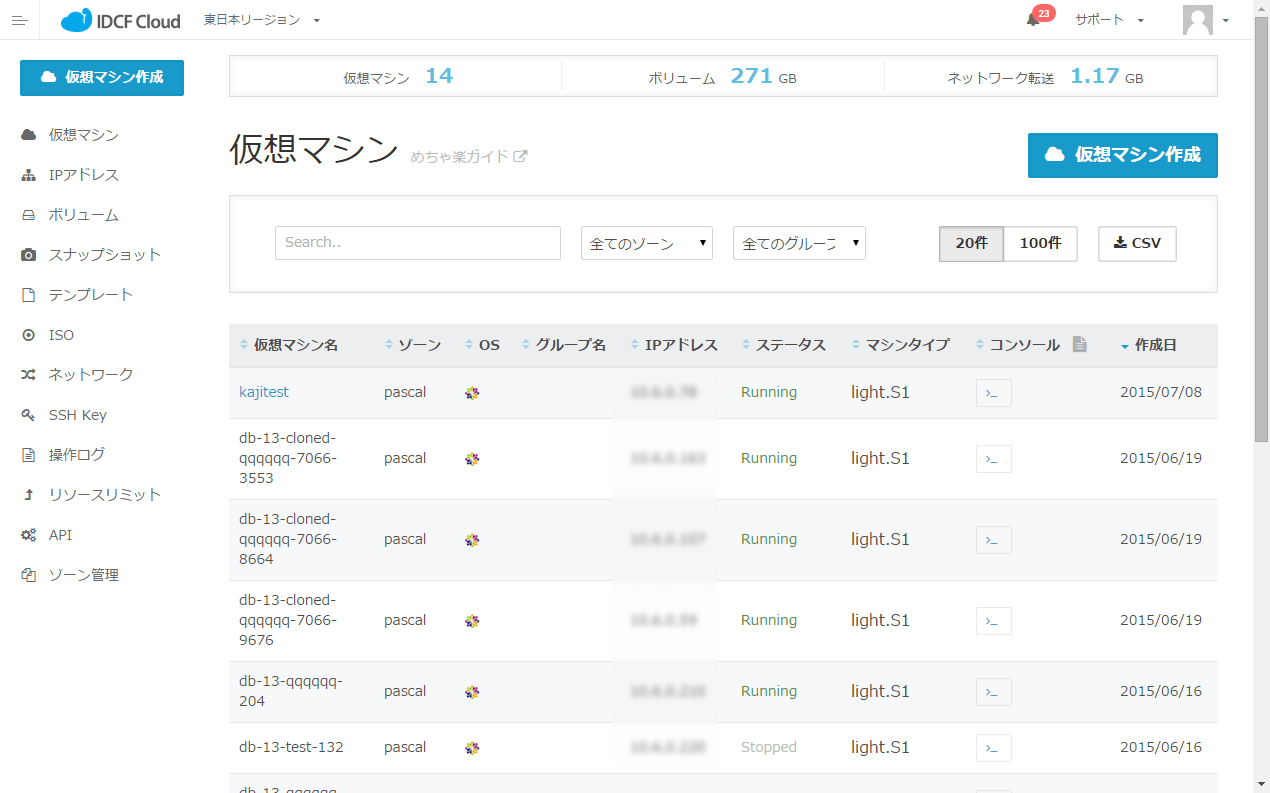Open console for db-13-test-132 machine

coord(993,748)
